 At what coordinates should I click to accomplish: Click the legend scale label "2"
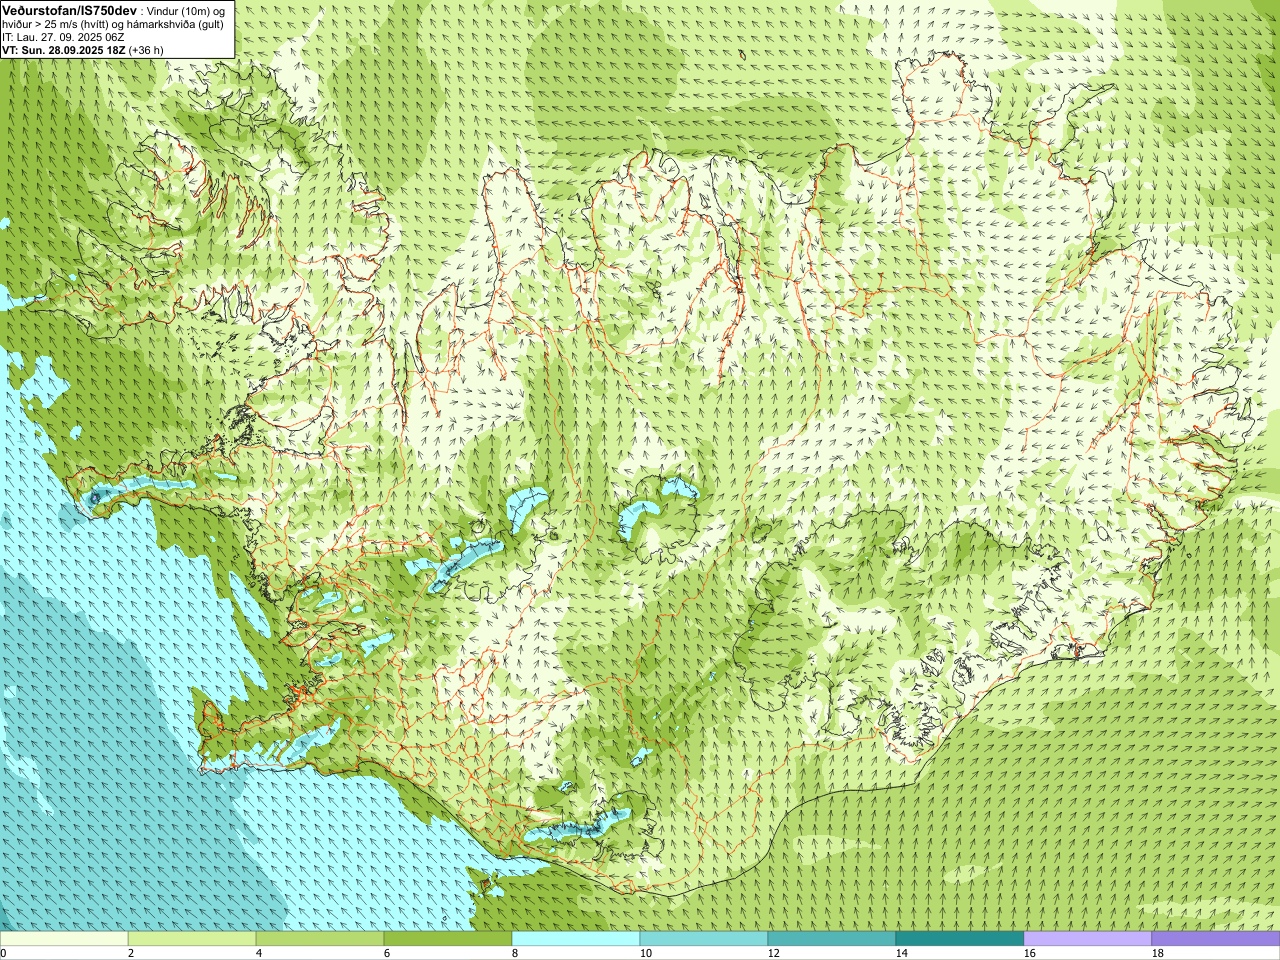click(131, 954)
